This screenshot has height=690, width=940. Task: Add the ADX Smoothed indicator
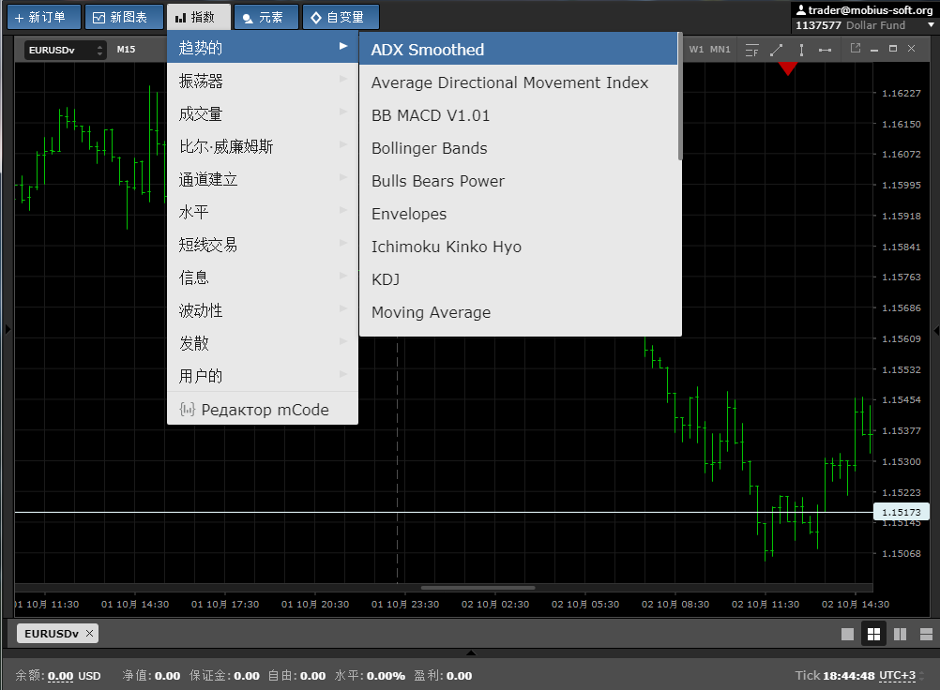pos(518,49)
